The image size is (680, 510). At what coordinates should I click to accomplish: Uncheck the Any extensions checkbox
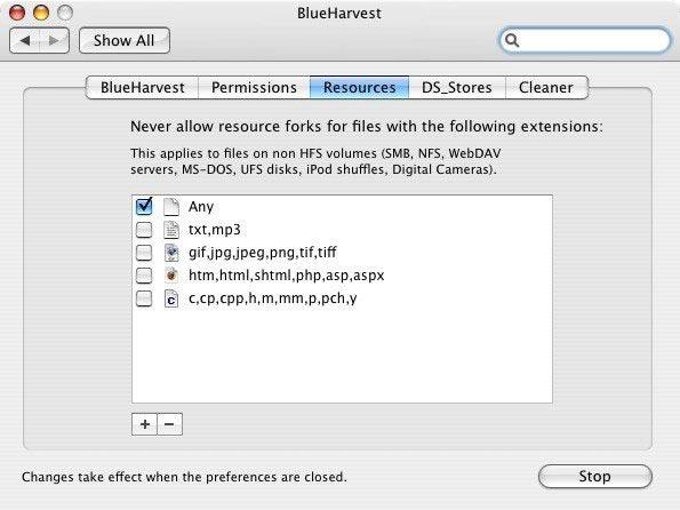click(x=144, y=206)
